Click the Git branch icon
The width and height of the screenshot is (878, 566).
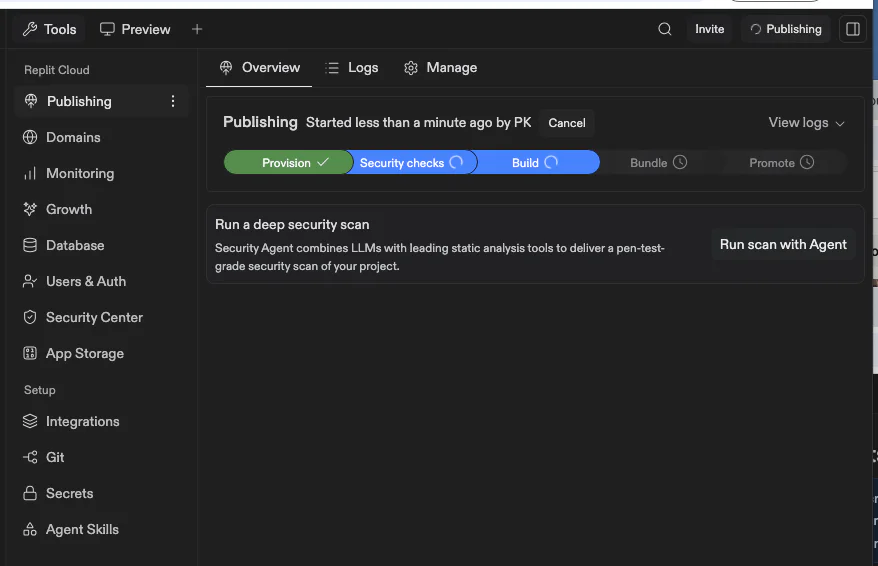pyautogui.click(x=30, y=457)
